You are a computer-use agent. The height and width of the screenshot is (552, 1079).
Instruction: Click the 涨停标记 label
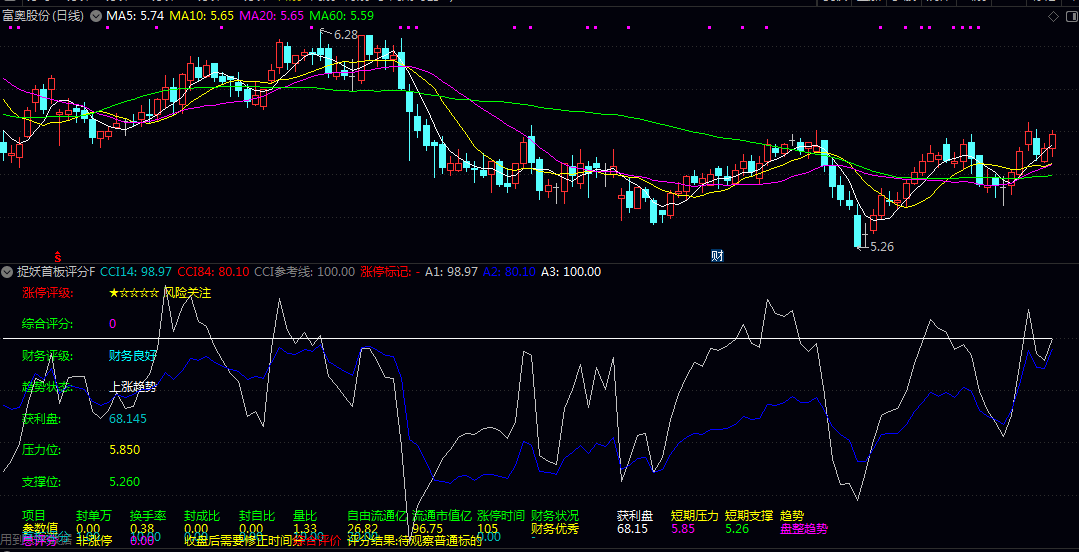pos(390,272)
